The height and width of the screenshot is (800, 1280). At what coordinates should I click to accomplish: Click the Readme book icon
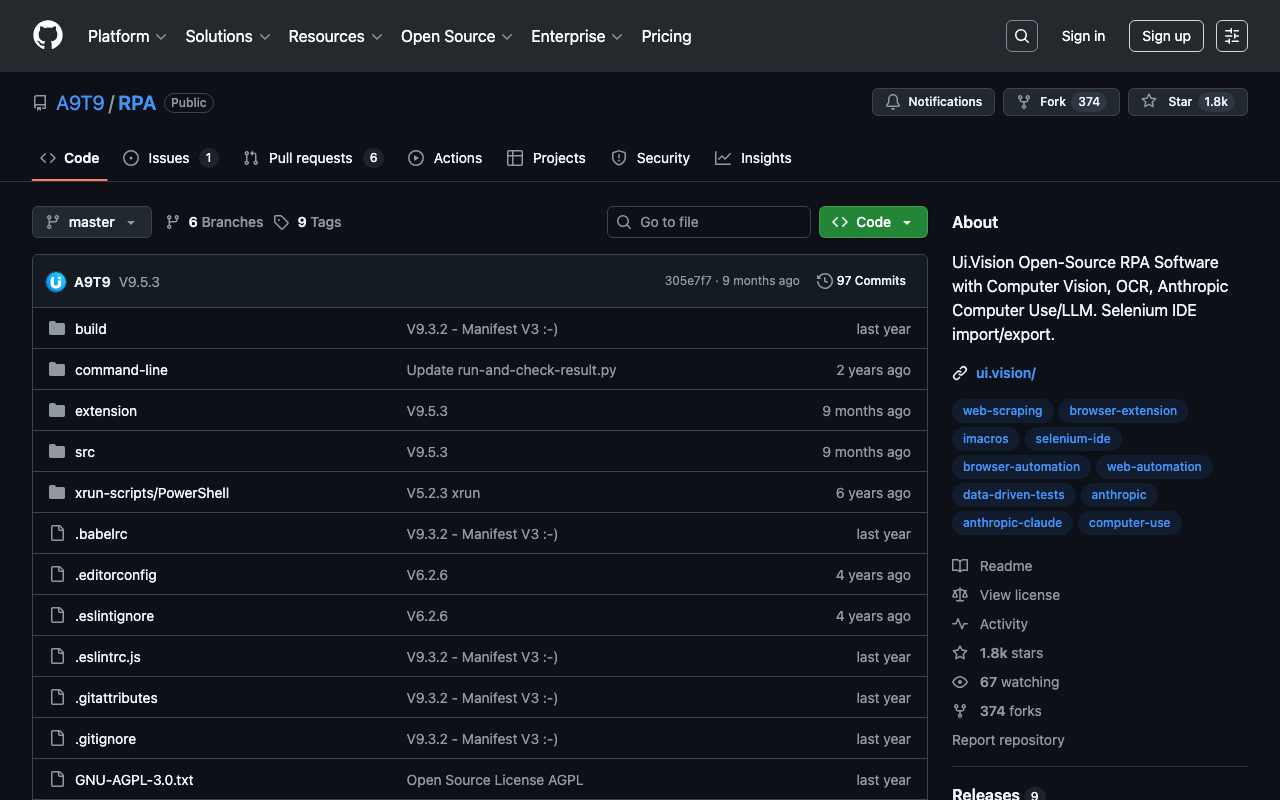960,566
